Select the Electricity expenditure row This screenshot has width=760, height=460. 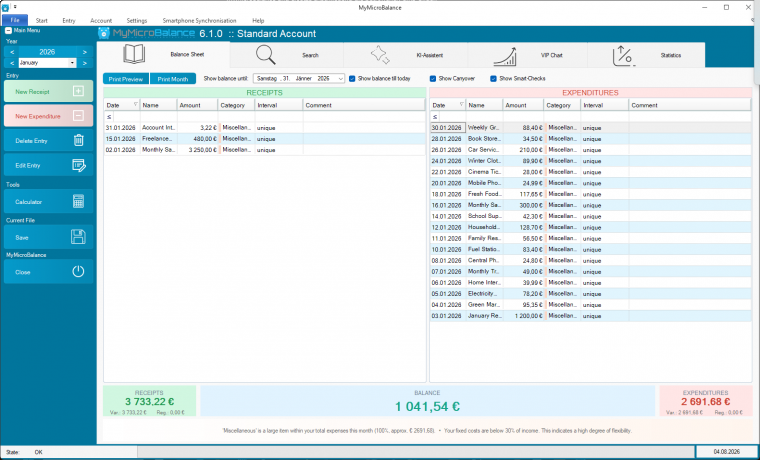(x=590, y=294)
